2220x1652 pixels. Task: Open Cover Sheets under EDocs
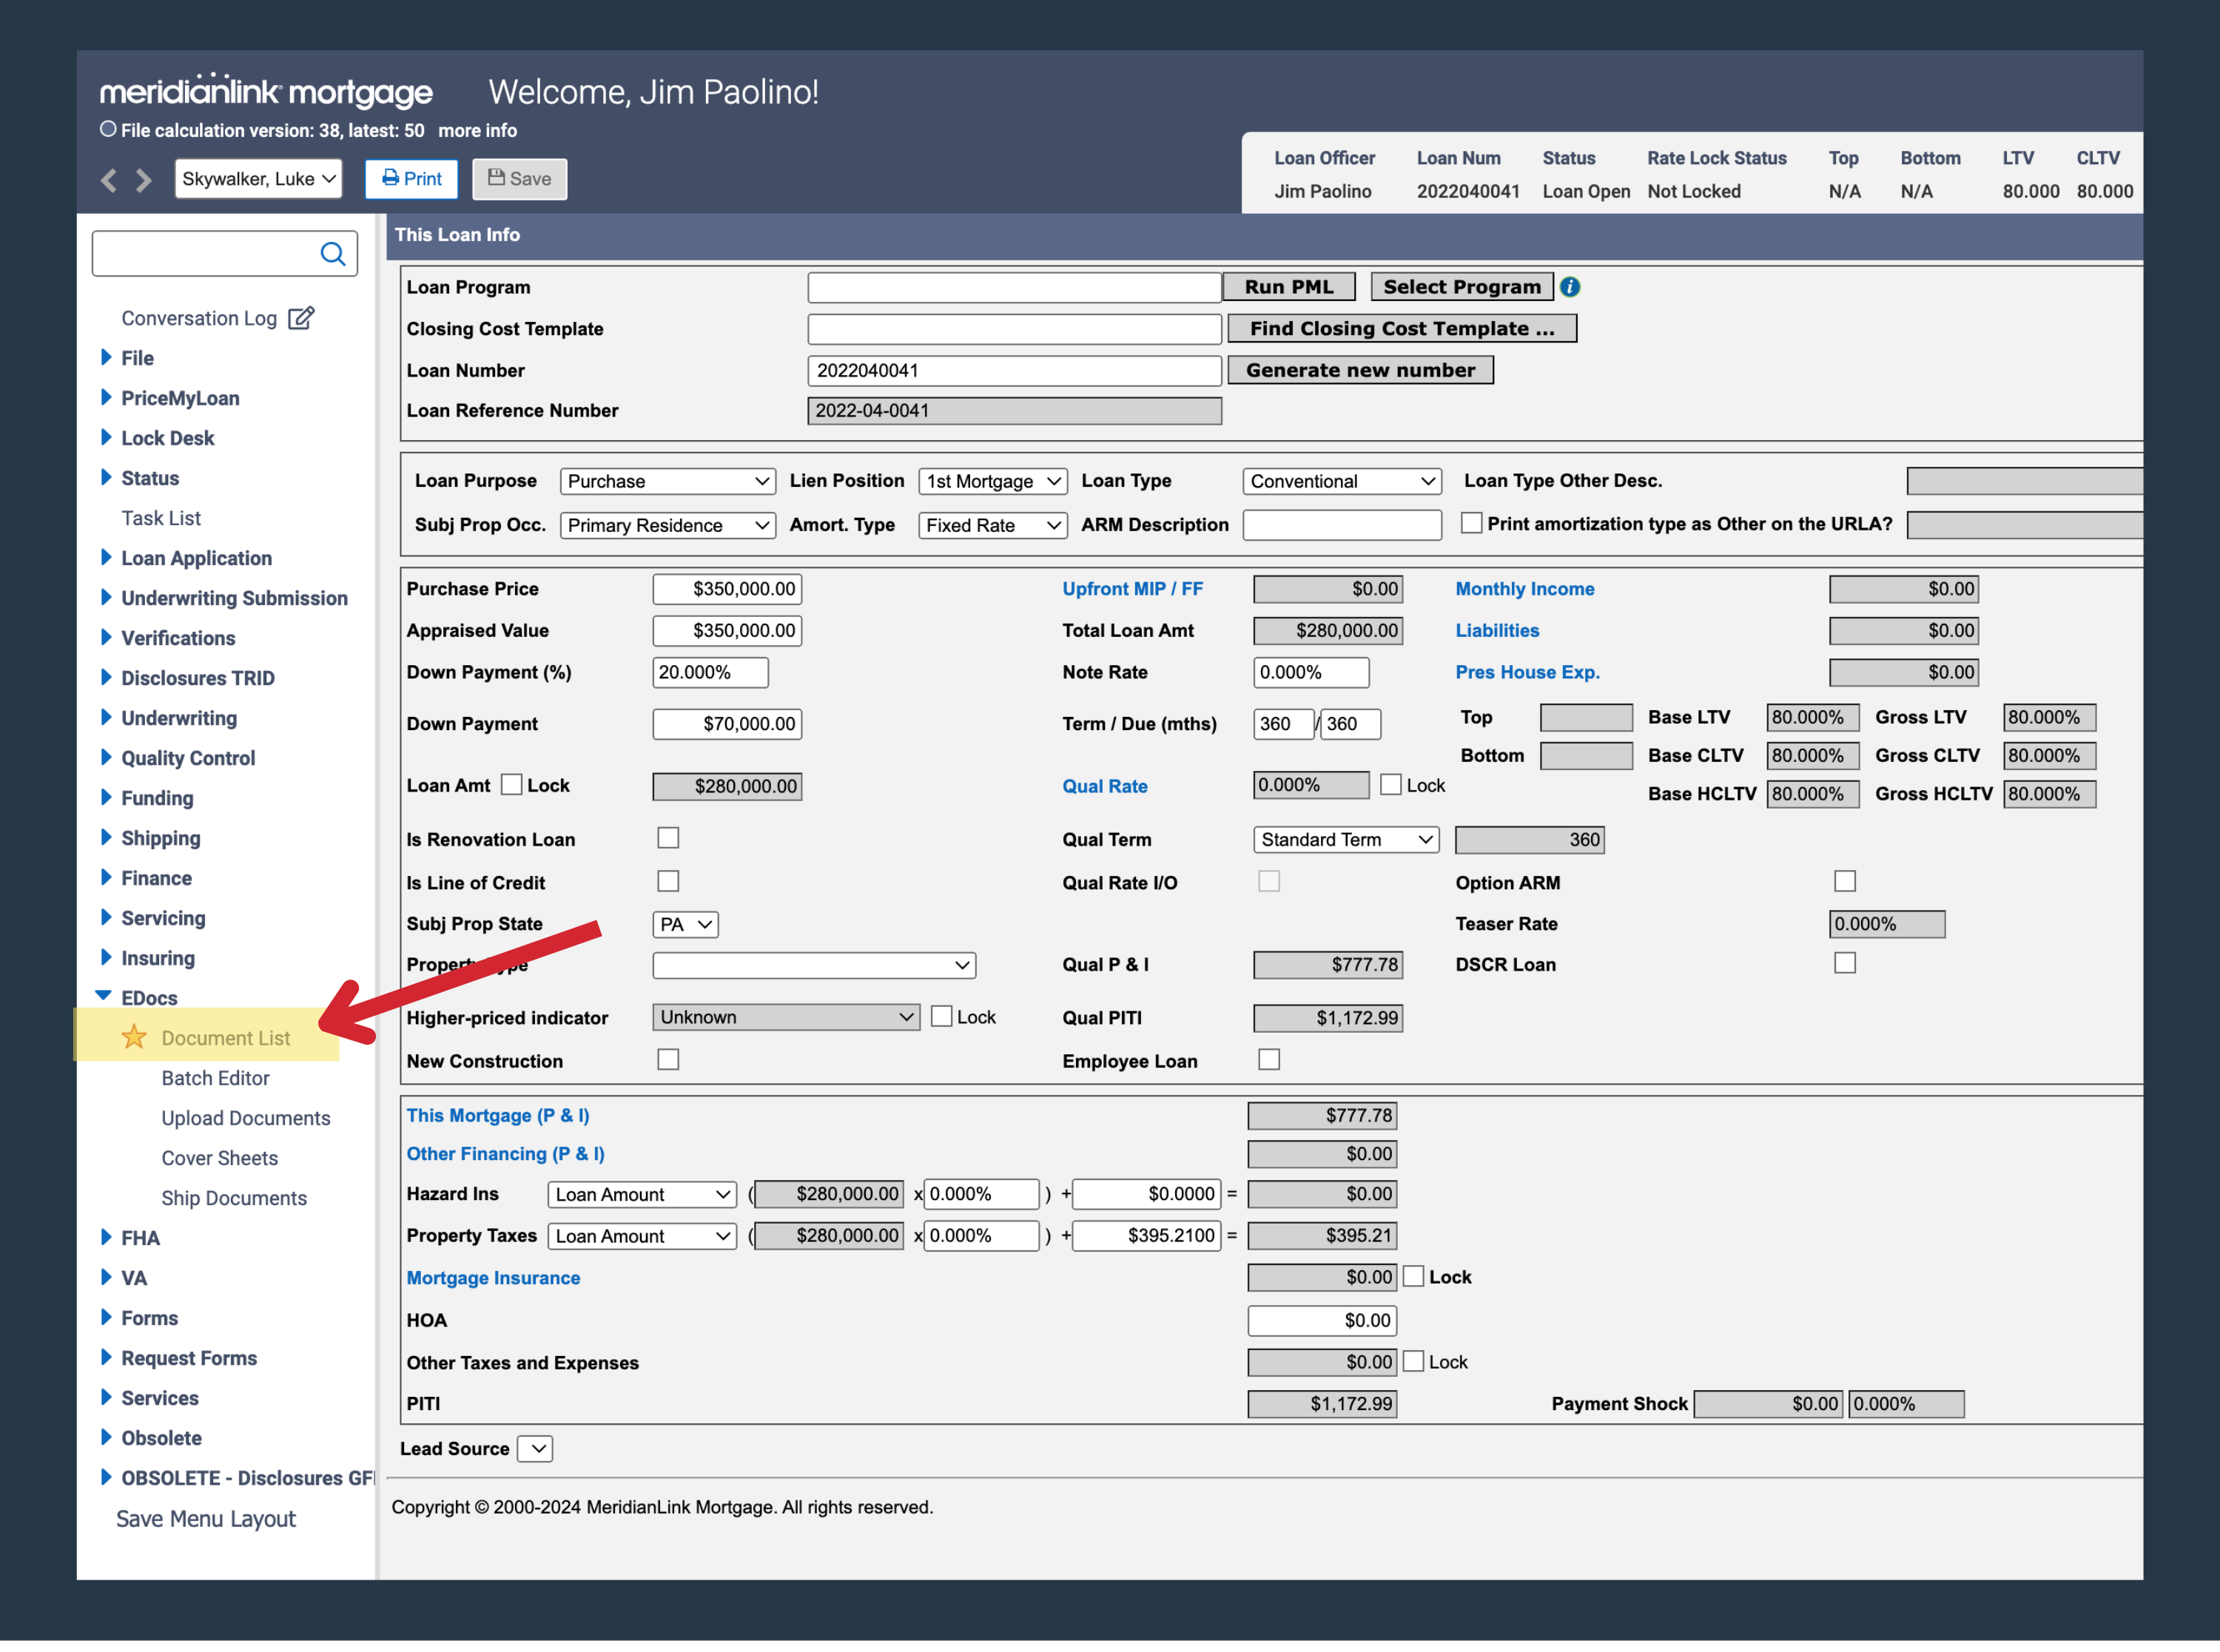pos(219,1158)
